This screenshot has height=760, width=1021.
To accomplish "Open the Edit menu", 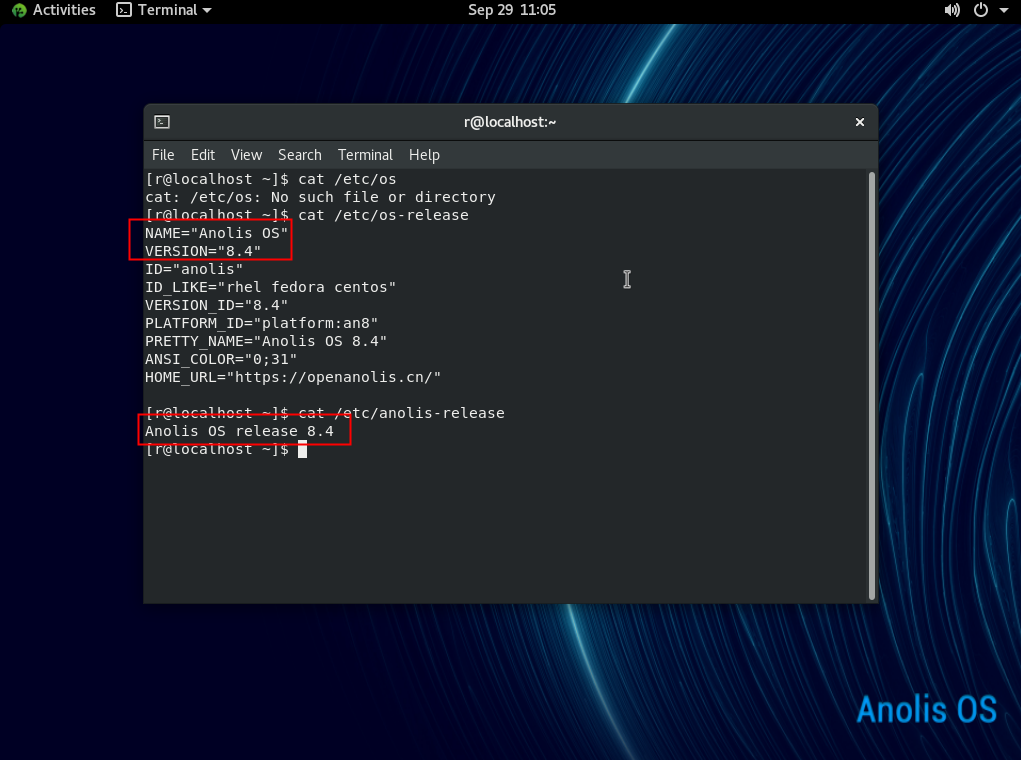I will [x=203, y=155].
